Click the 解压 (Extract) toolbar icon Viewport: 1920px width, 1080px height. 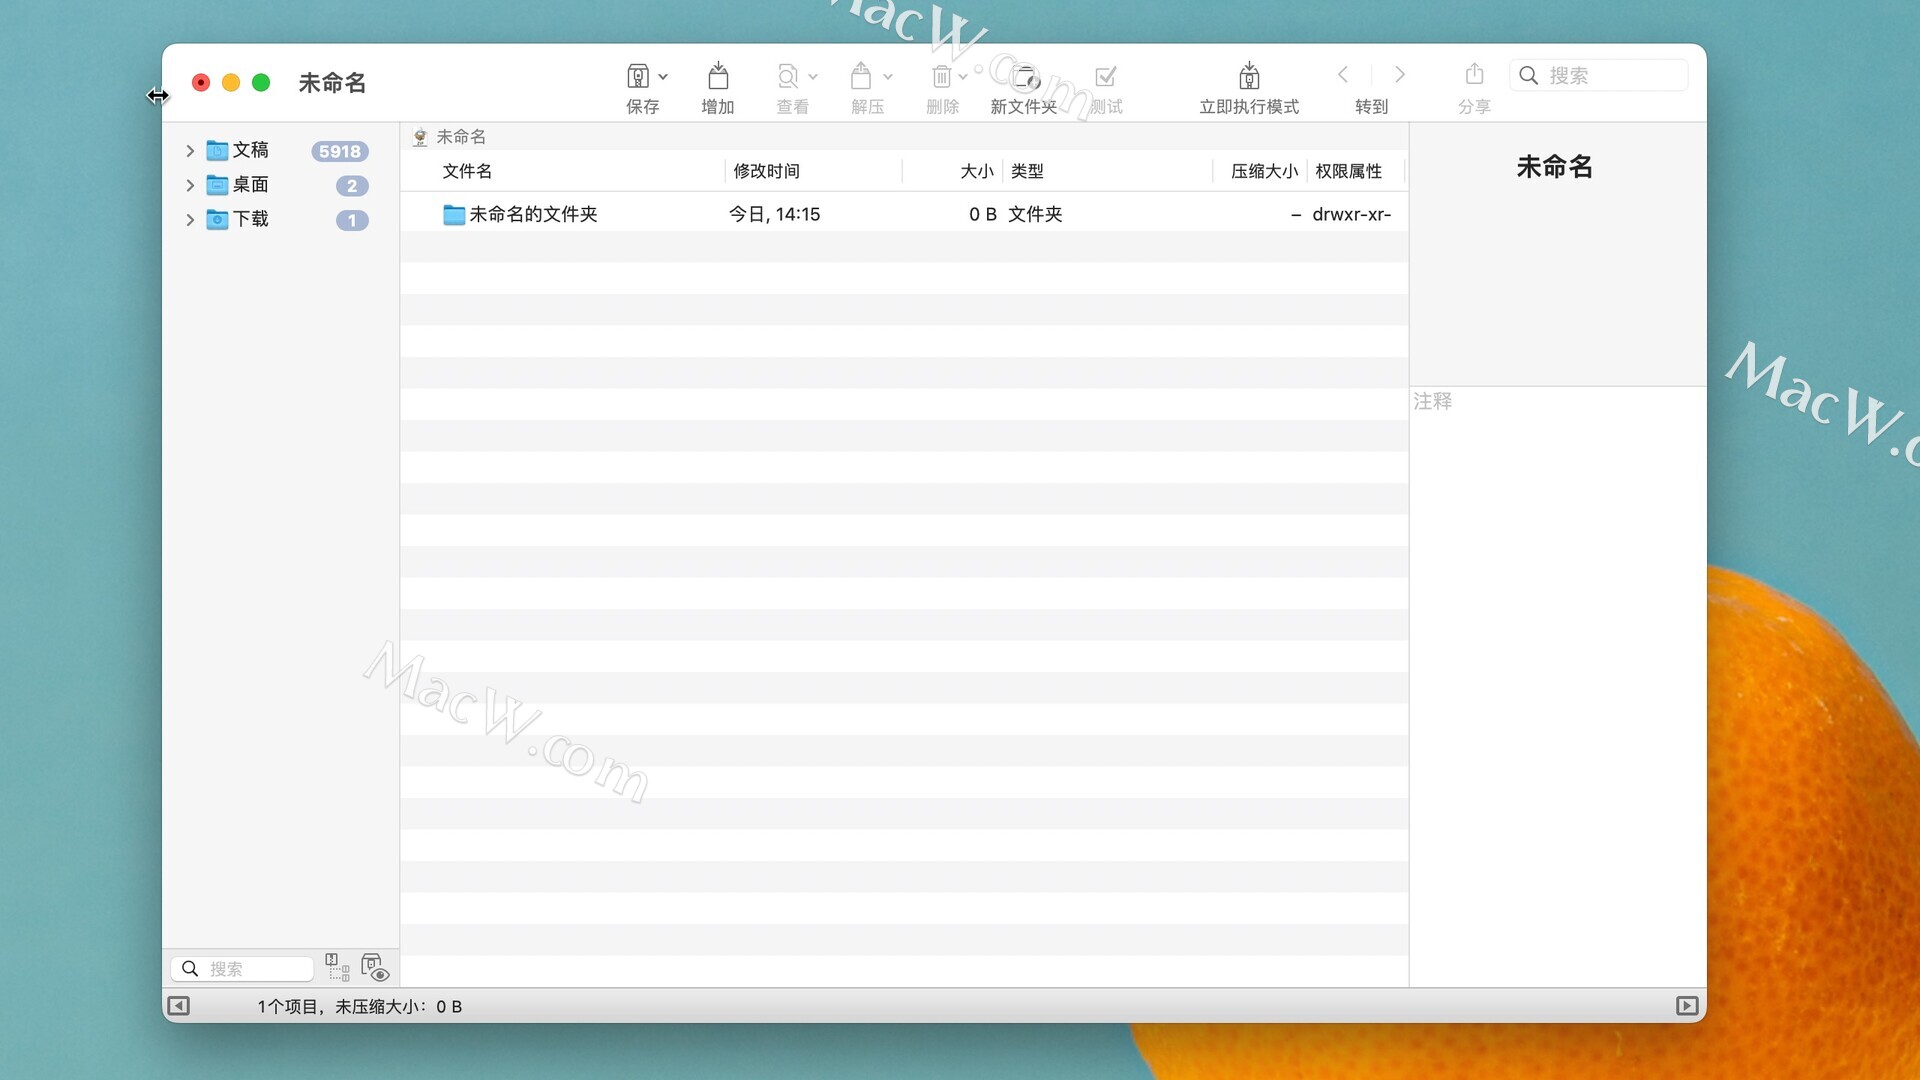tap(861, 76)
